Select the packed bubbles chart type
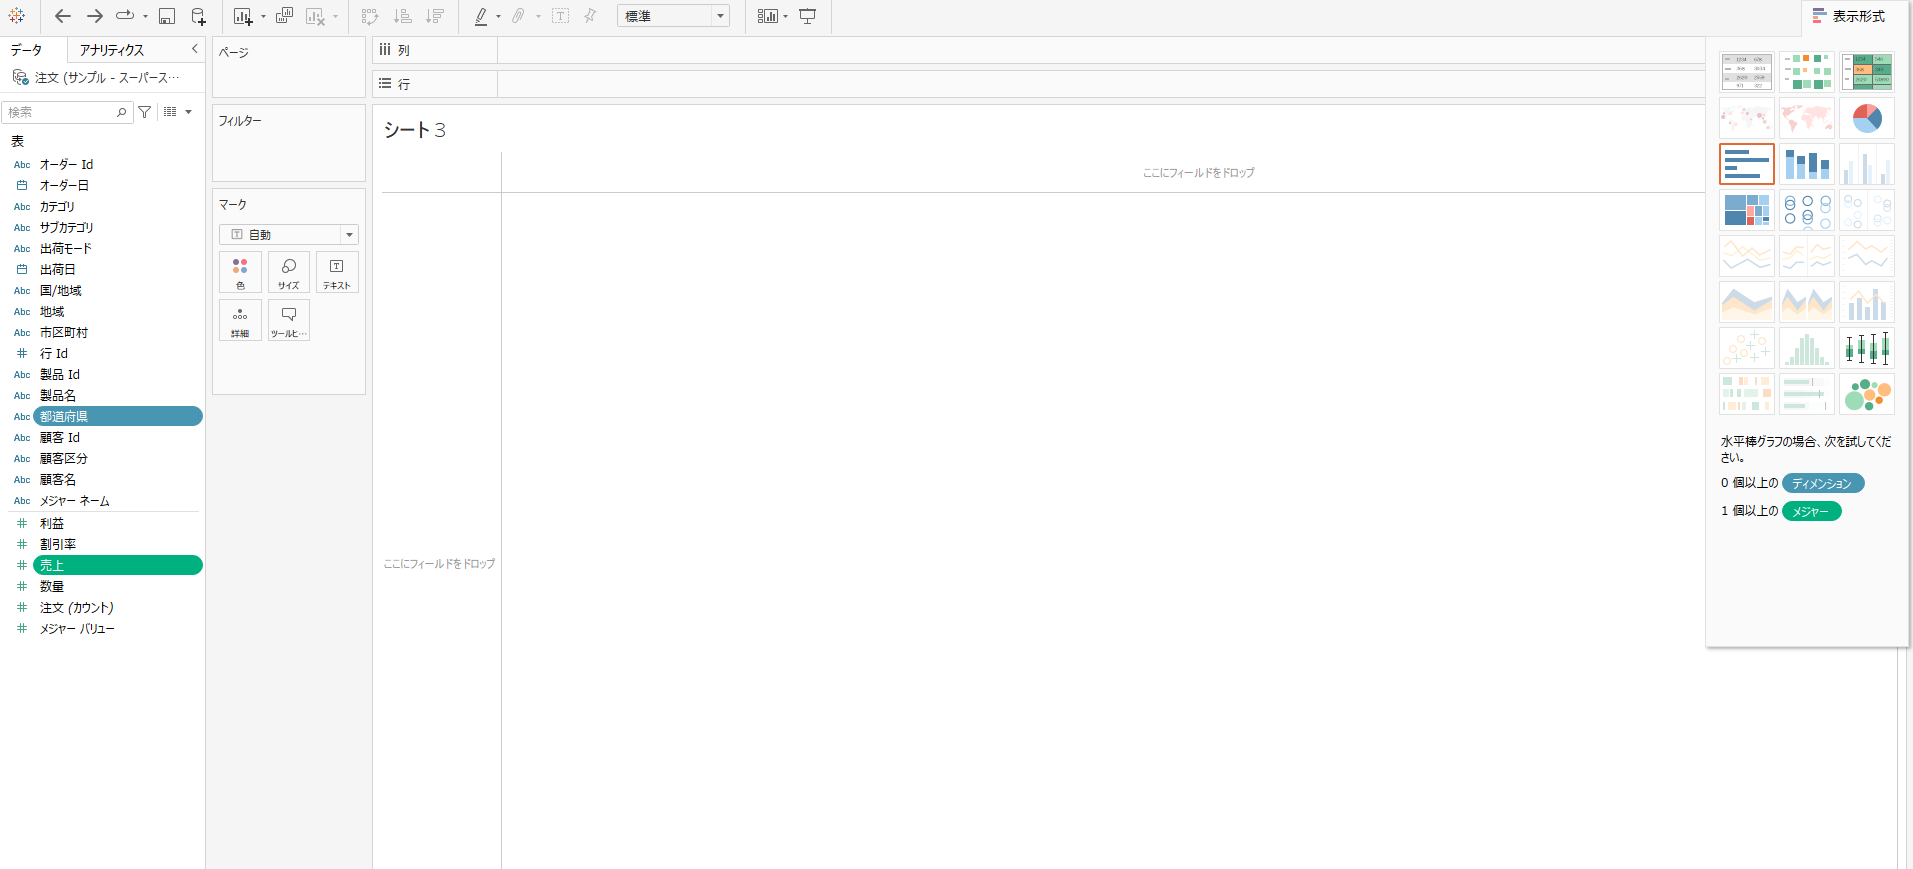Screen dimensions: 1913x869 pyautogui.click(x=1867, y=394)
